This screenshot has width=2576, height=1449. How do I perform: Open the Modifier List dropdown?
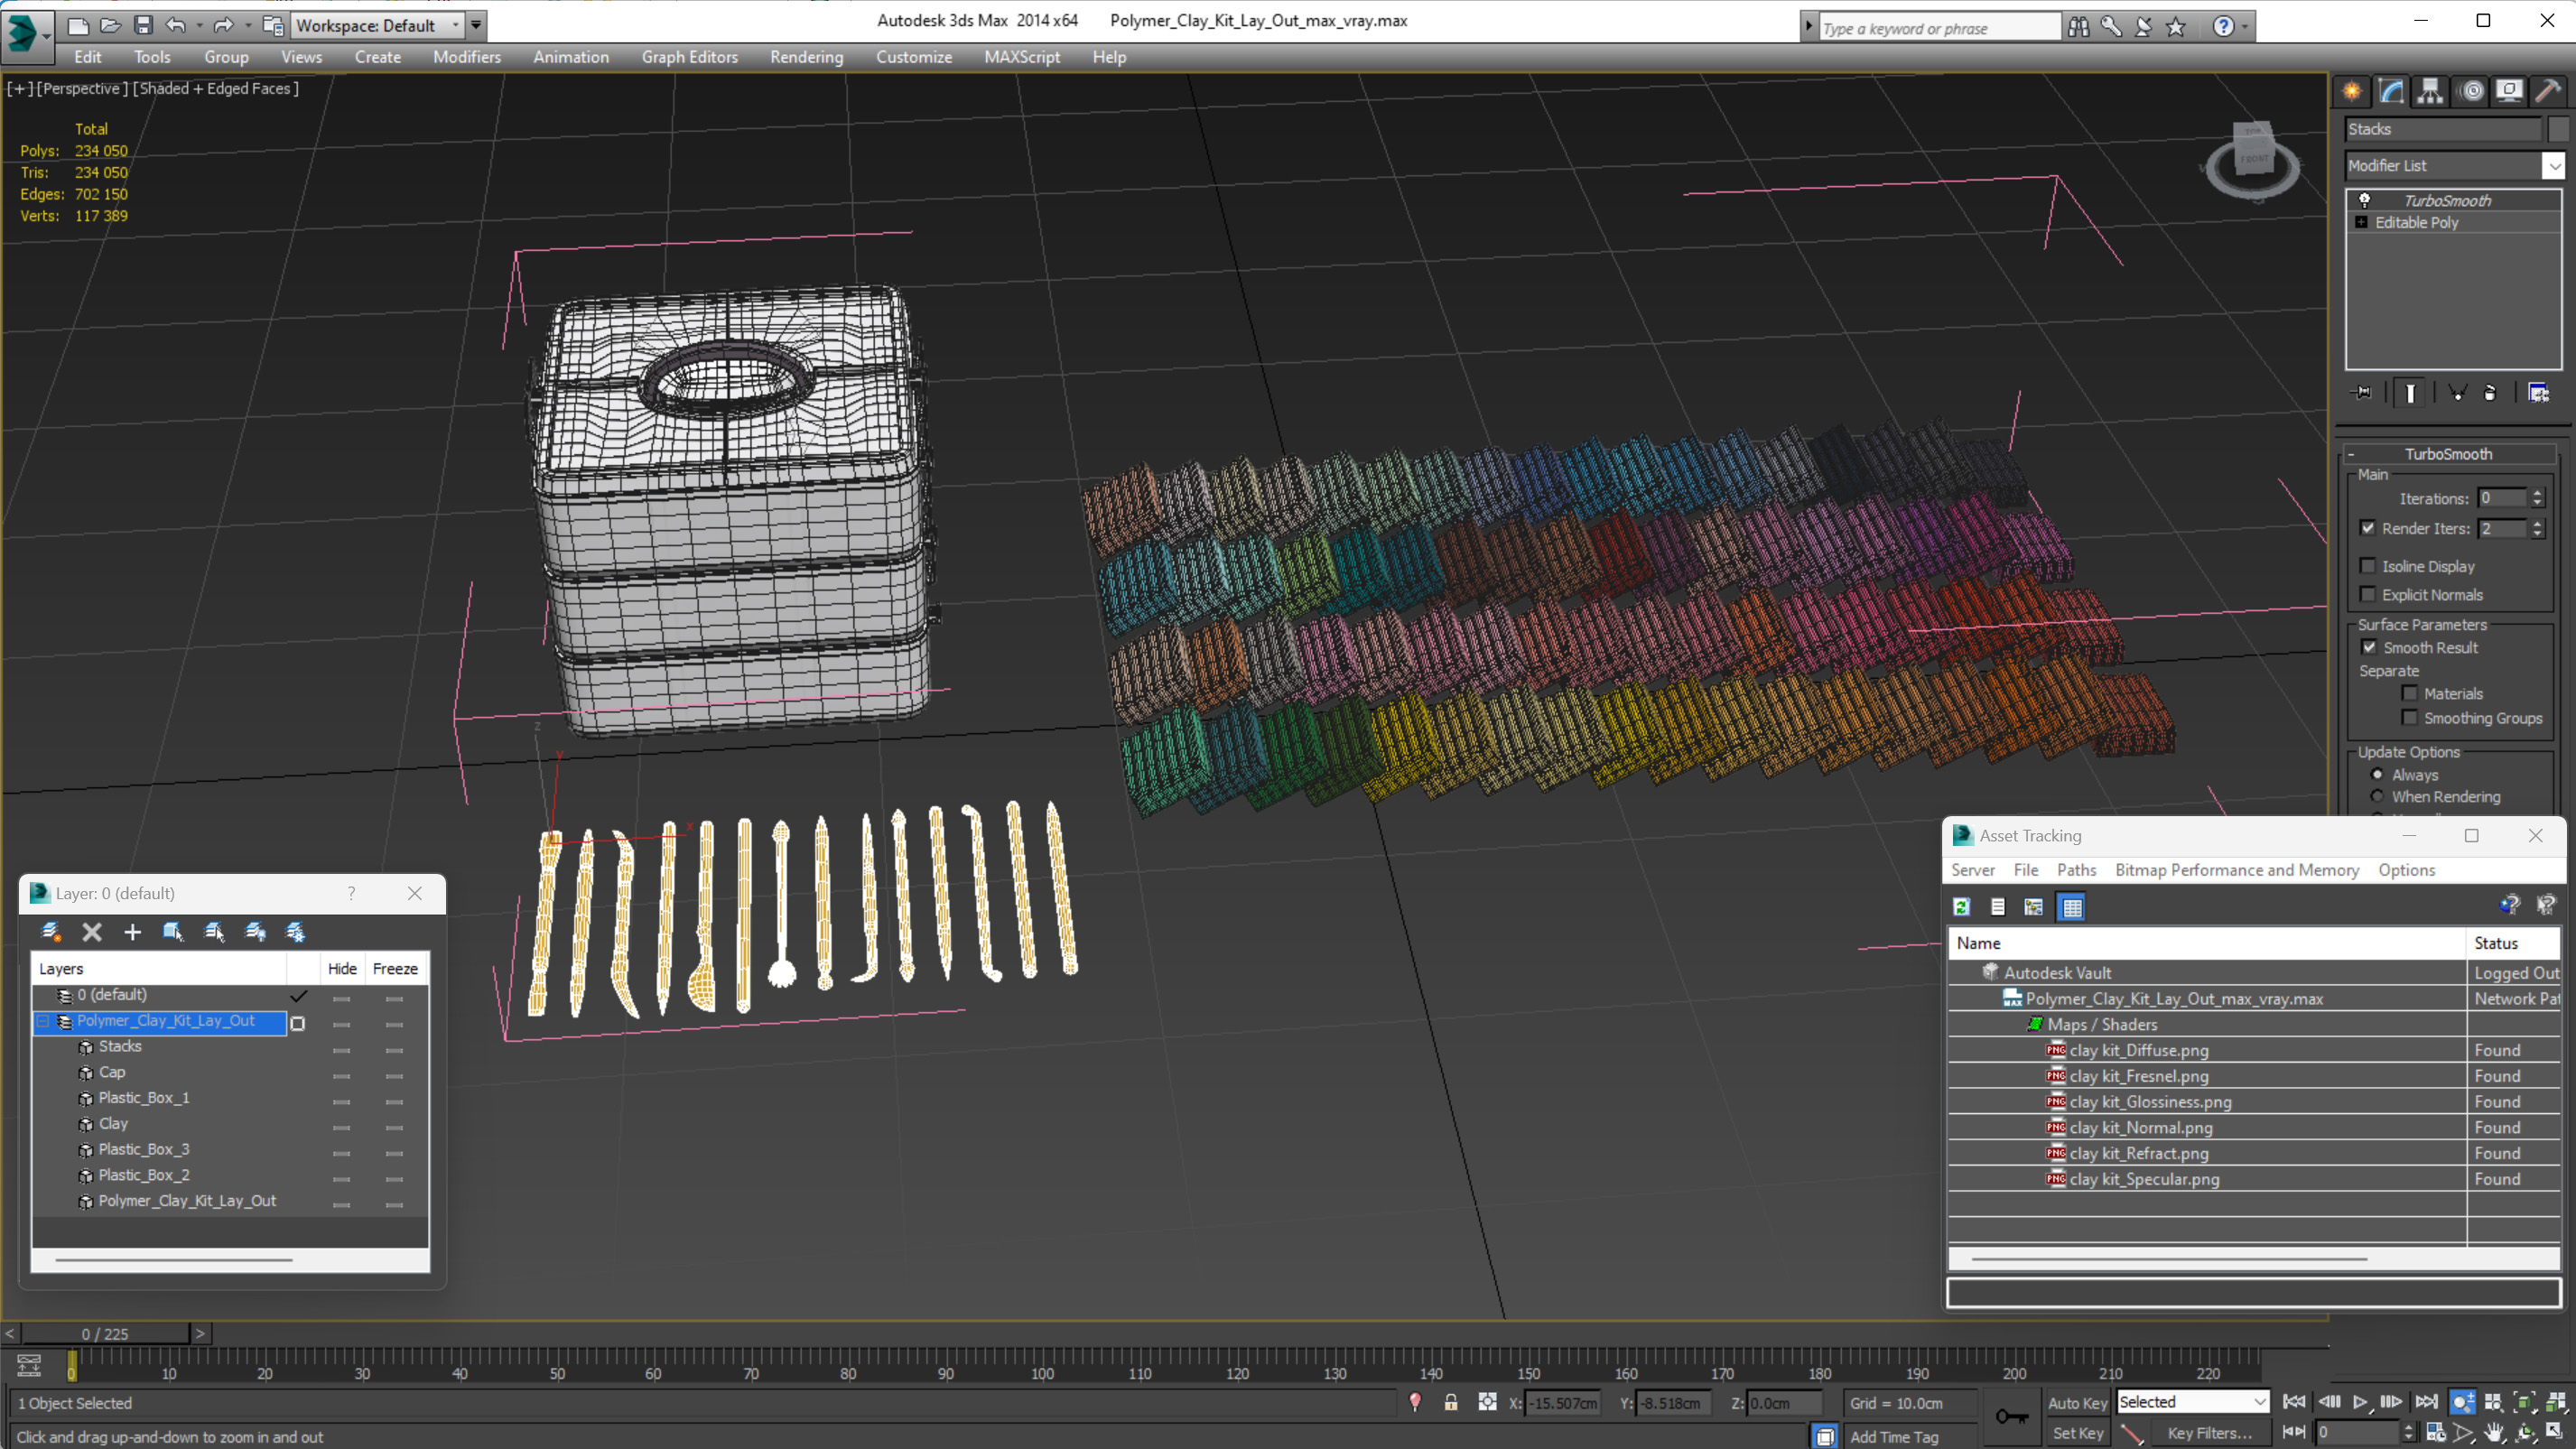[2554, 165]
